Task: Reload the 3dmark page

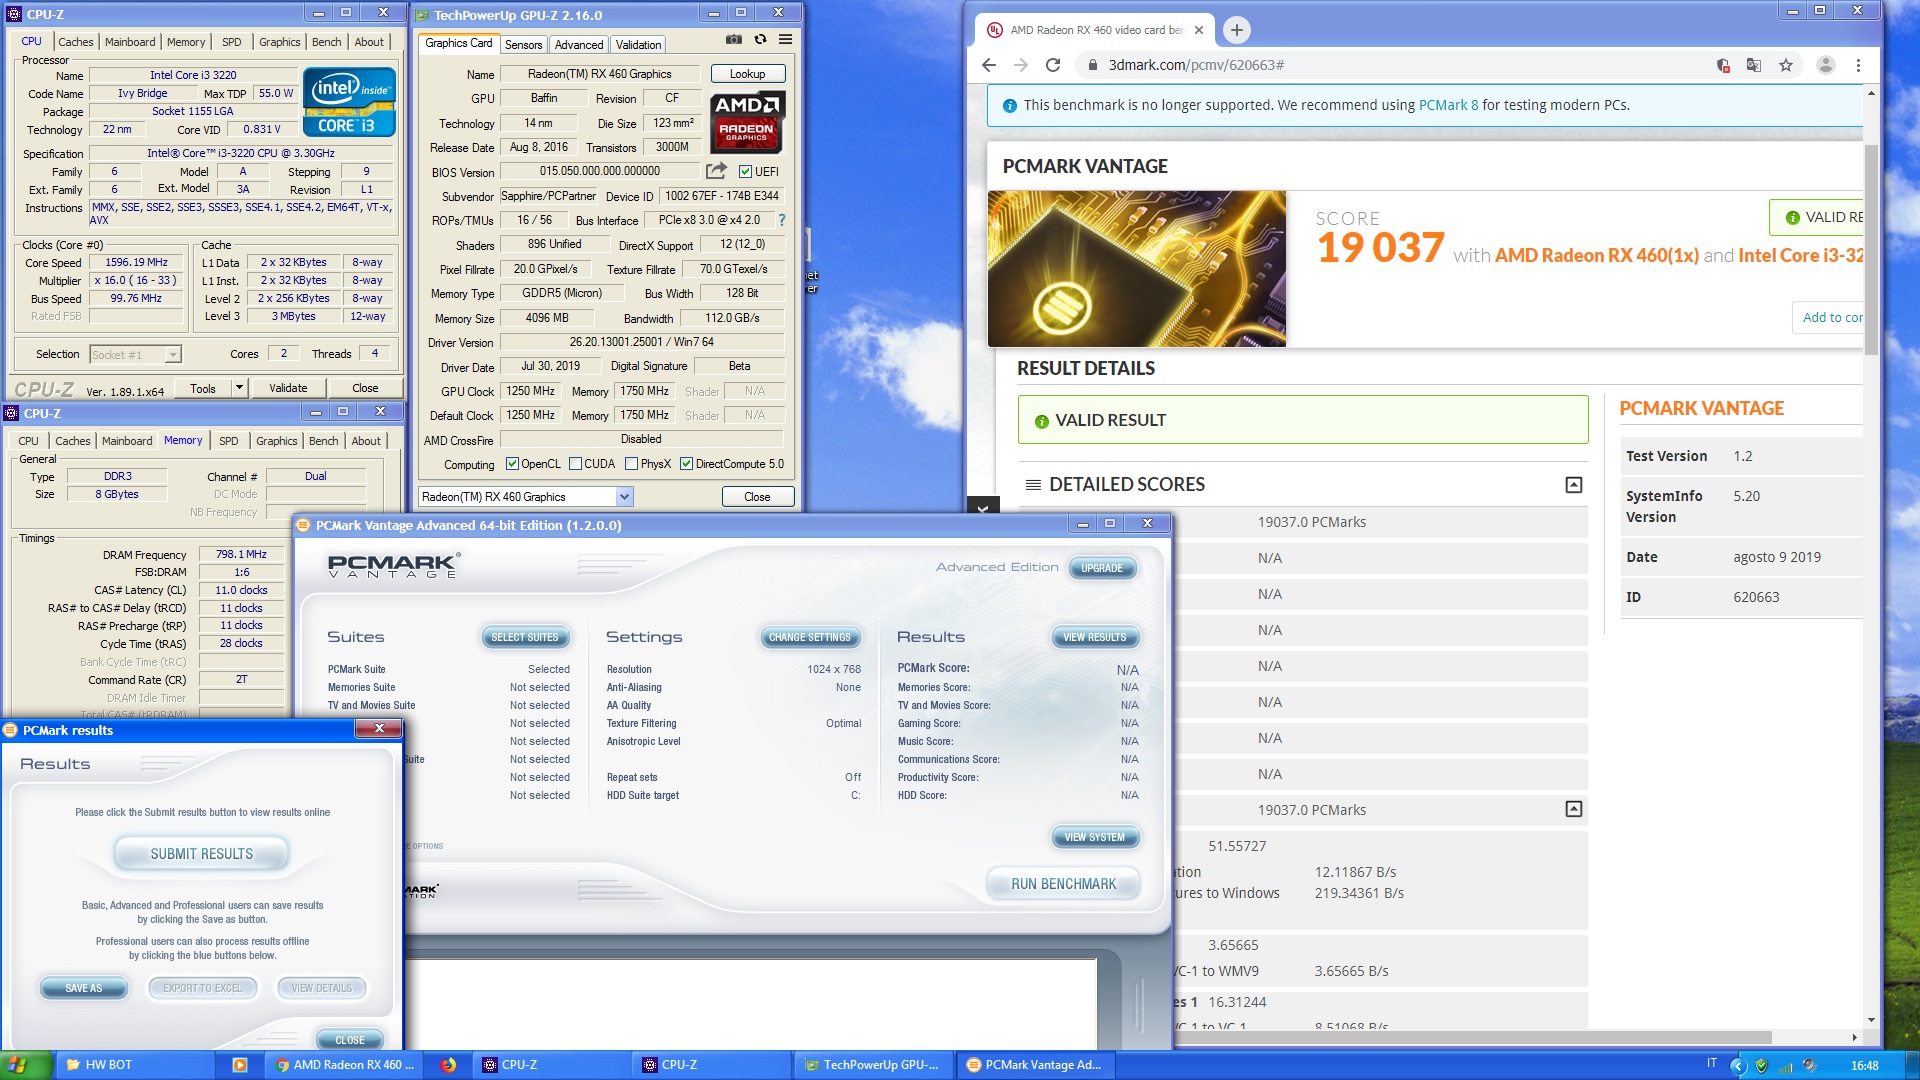Action: tap(1053, 65)
